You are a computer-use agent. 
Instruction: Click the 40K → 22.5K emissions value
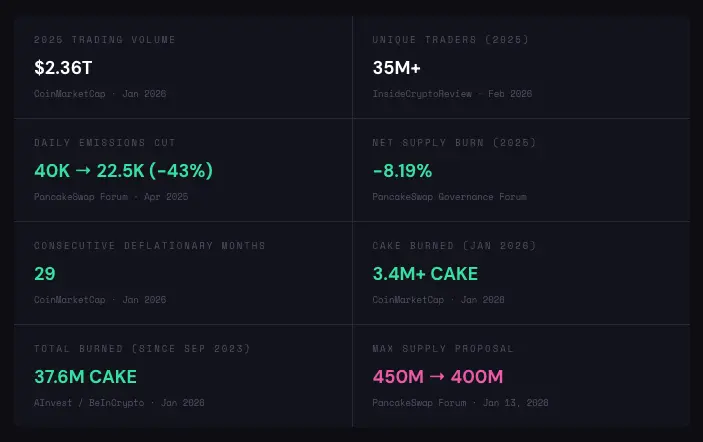pyautogui.click(x=123, y=171)
